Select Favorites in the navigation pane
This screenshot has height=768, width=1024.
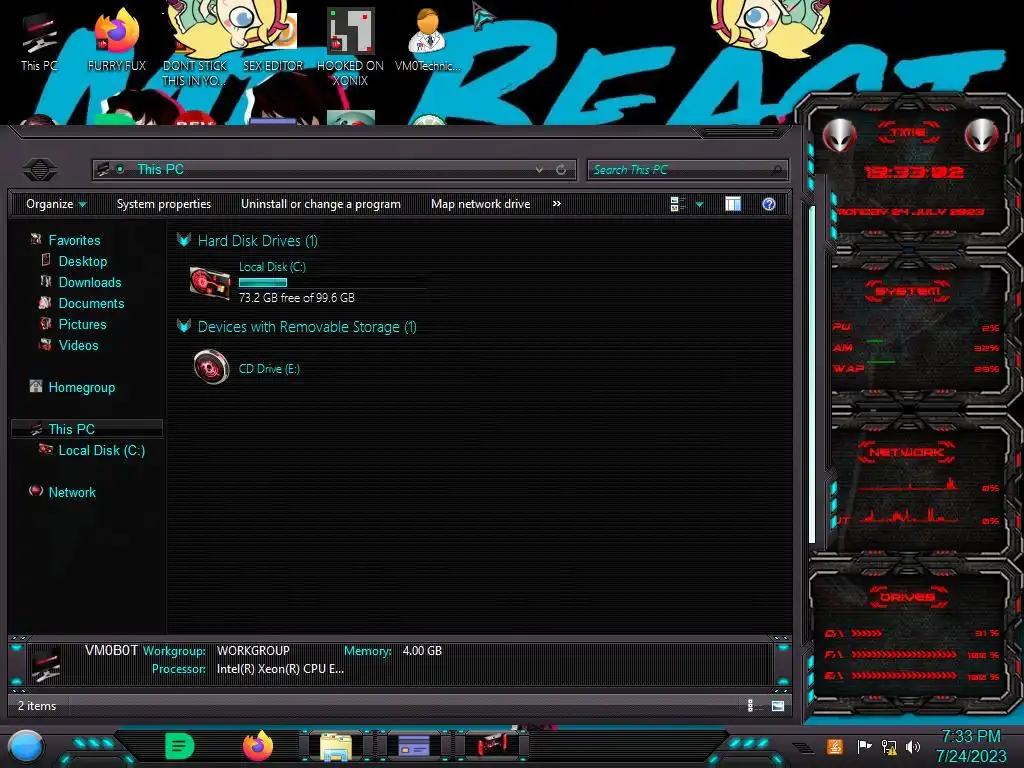click(74, 240)
